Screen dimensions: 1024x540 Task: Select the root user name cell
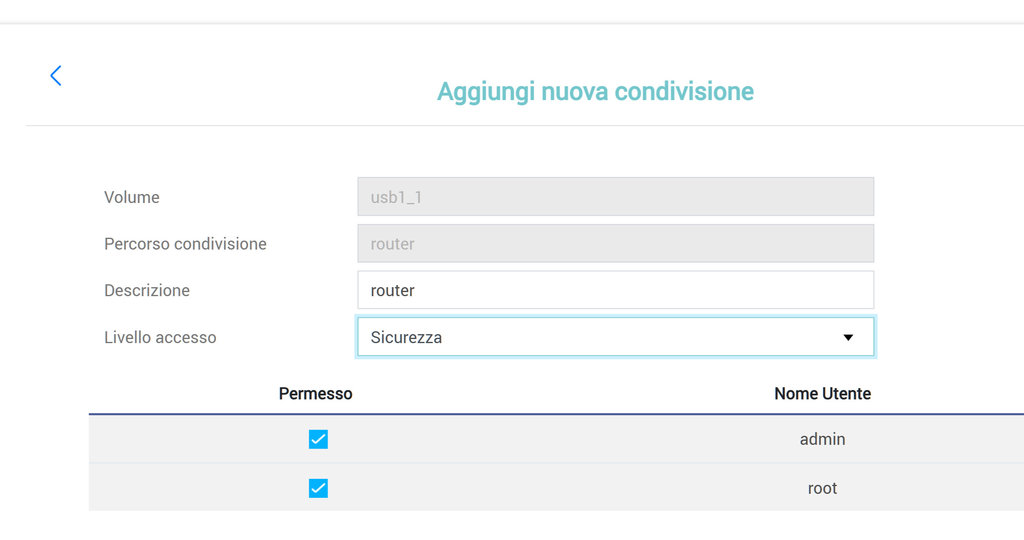tap(822, 488)
